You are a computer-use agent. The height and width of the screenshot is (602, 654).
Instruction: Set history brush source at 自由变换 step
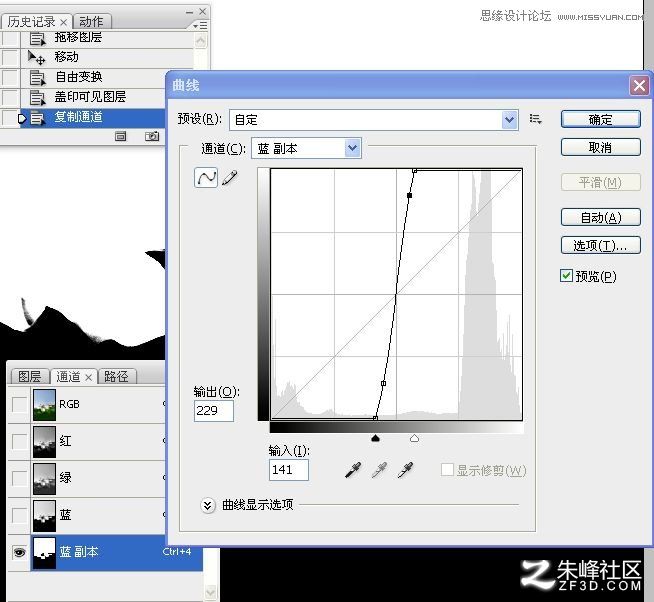pos(10,78)
